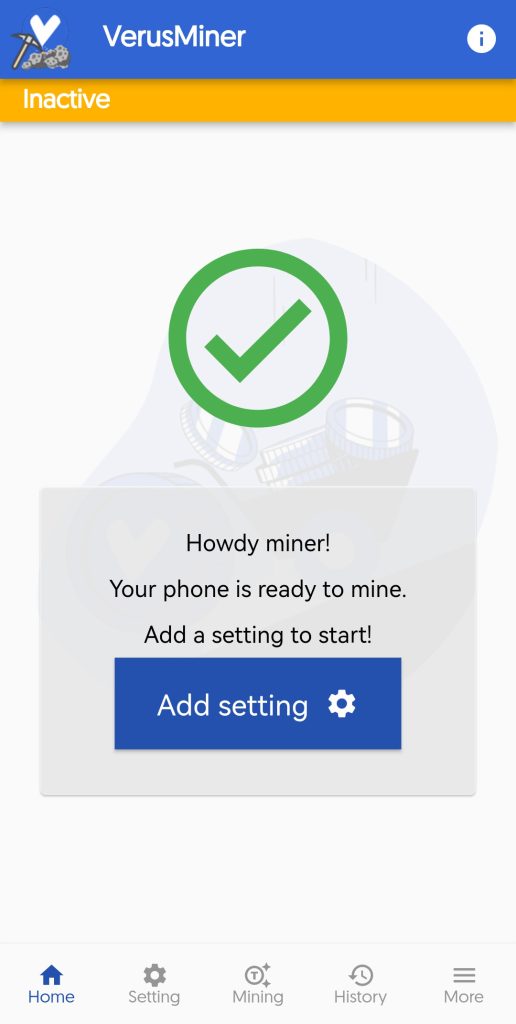Viewport: 516px width, 1024px height.
Task: Switch to the History tab label
Action: click(361, 997)
